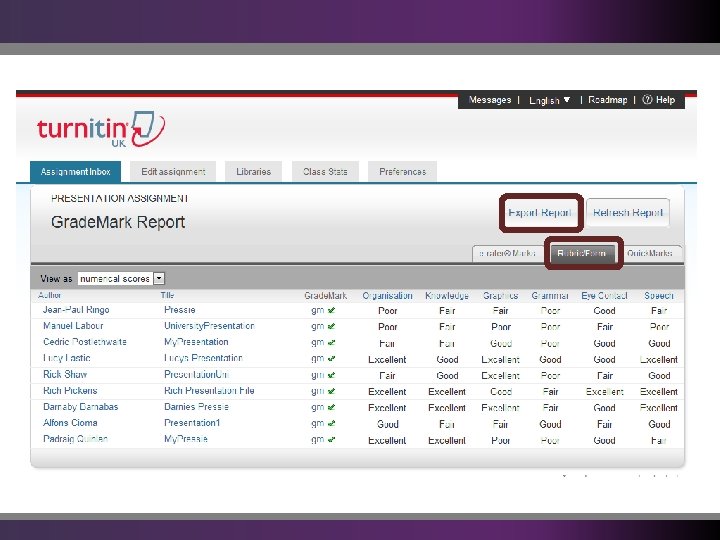Click the Turnitin UK logo
The image size is (720, 540).
(101, 129)
